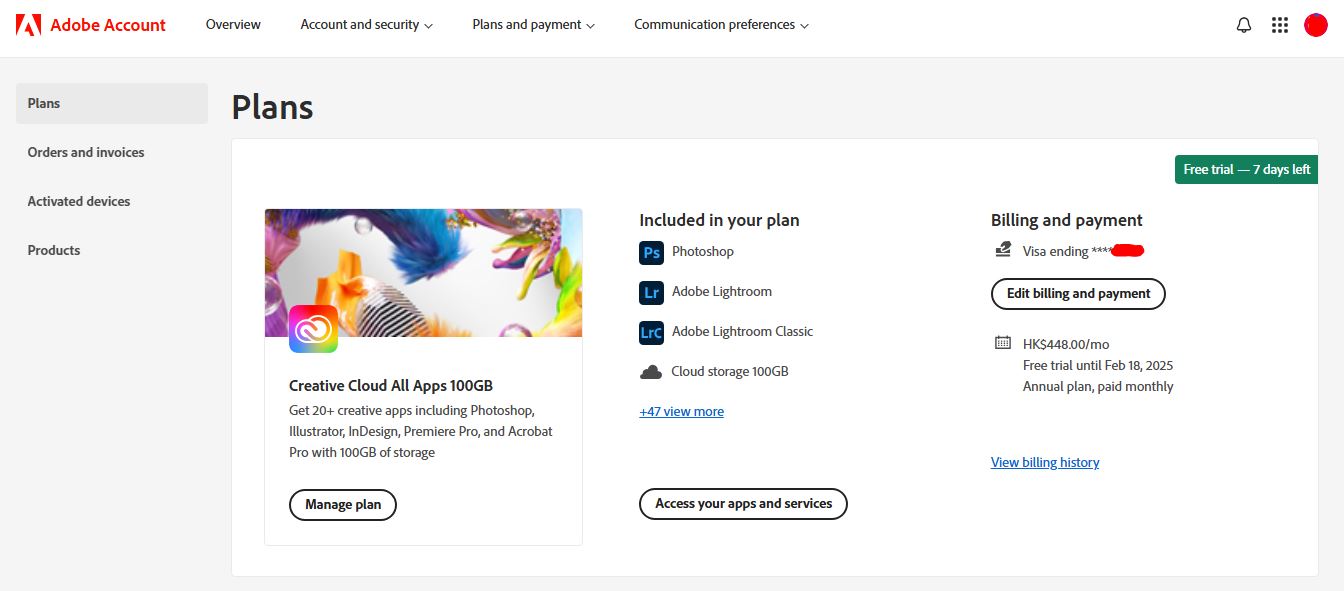Open the red profile avatar

coord(1316,25)
